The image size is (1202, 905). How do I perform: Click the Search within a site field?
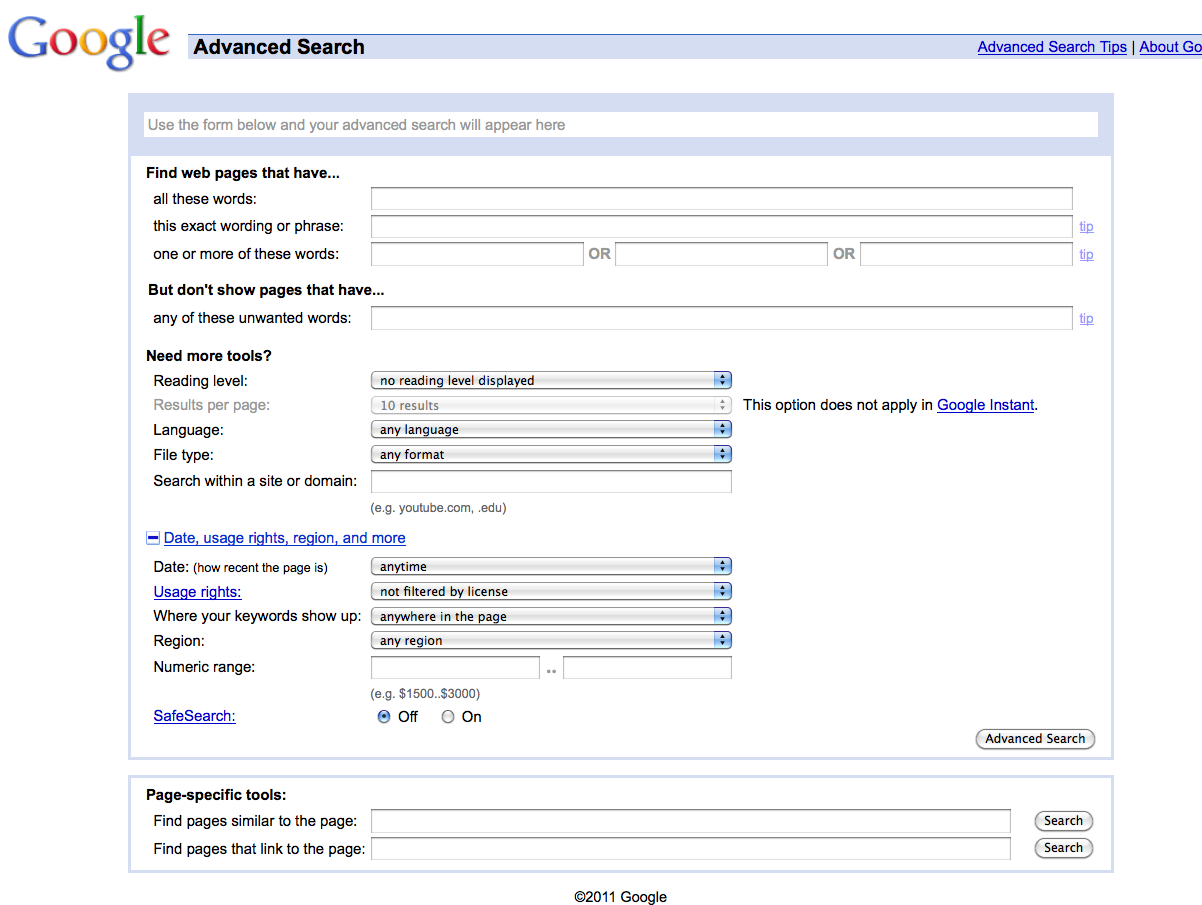[x=551, y=482]
